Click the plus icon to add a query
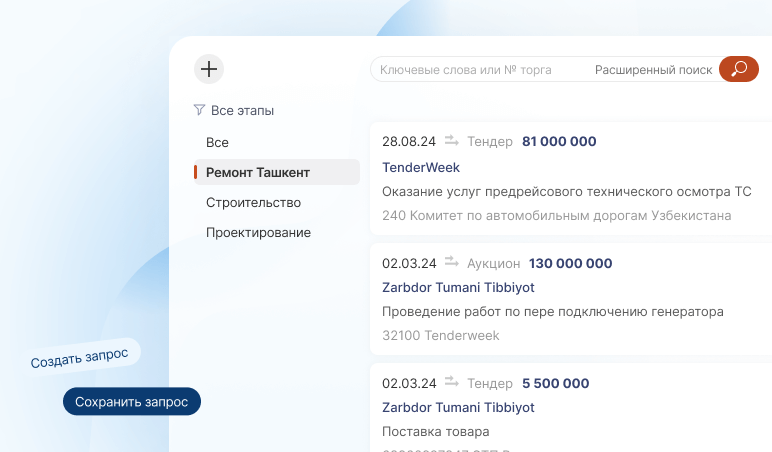Image resolution: width=772 pixels, height=452 pixels. click(208, 69)
